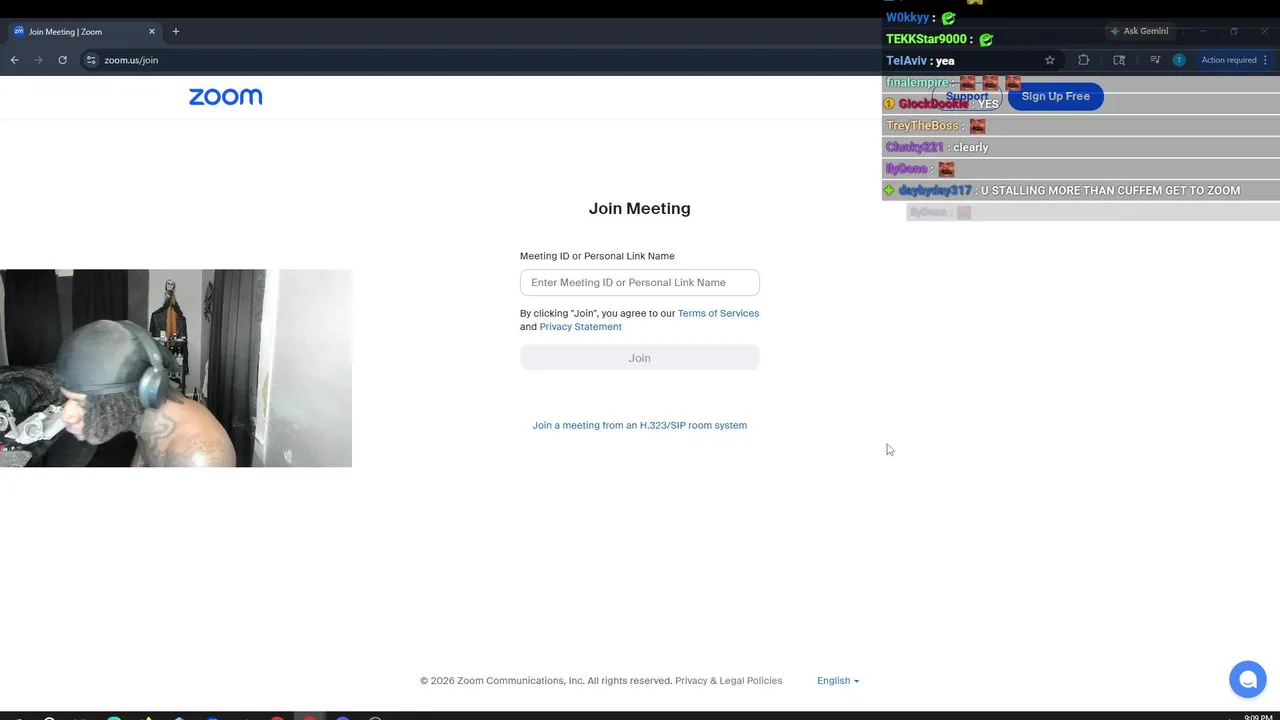
Task: Click the Action required button
Action: click(1234, 60)
